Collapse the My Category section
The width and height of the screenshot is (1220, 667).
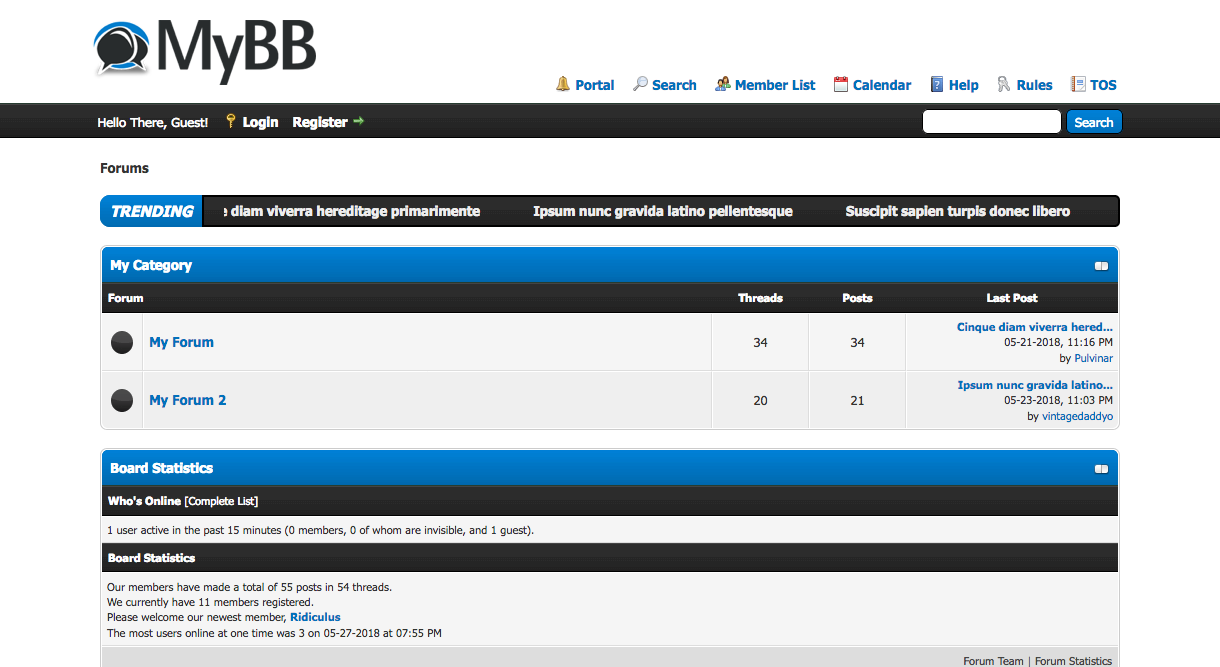coord(1101,266)
